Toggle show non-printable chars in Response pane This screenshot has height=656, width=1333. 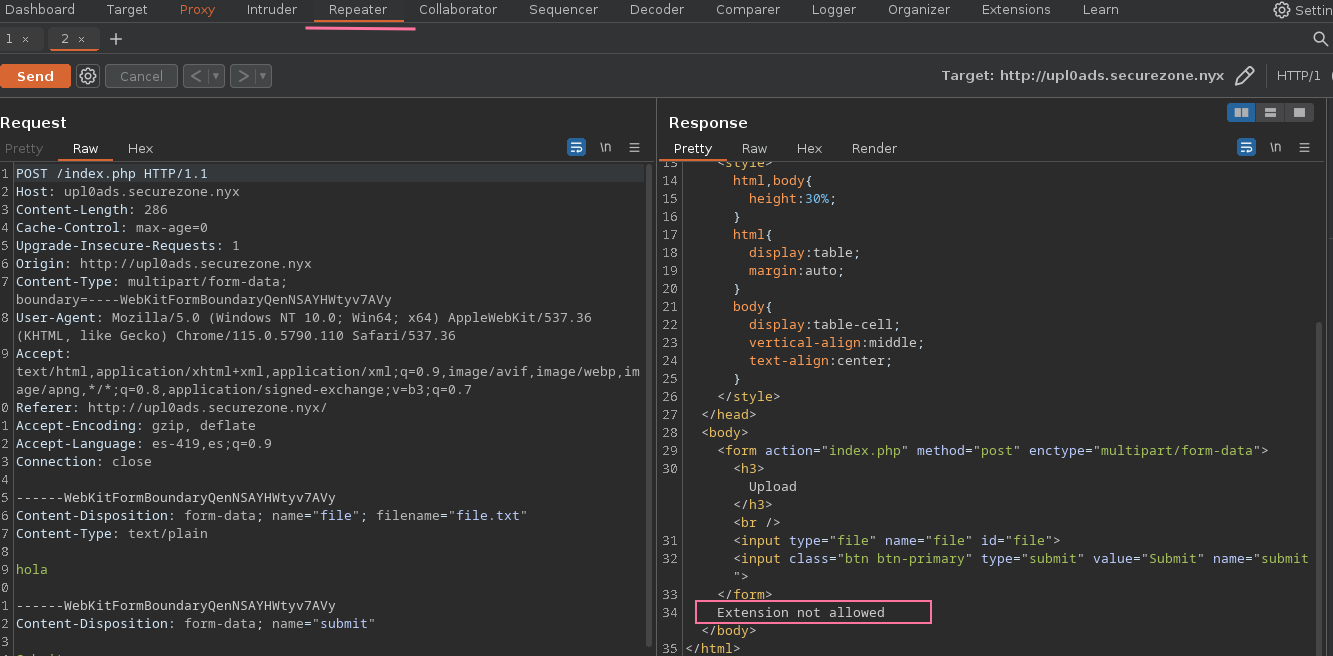pos(1275,148)
